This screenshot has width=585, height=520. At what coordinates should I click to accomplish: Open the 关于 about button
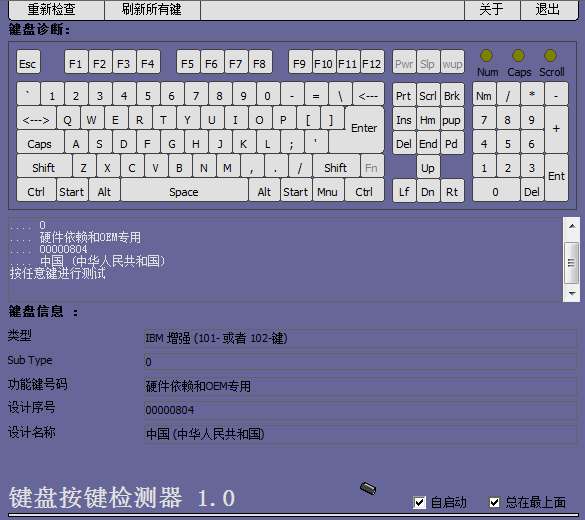coord(492,9)
